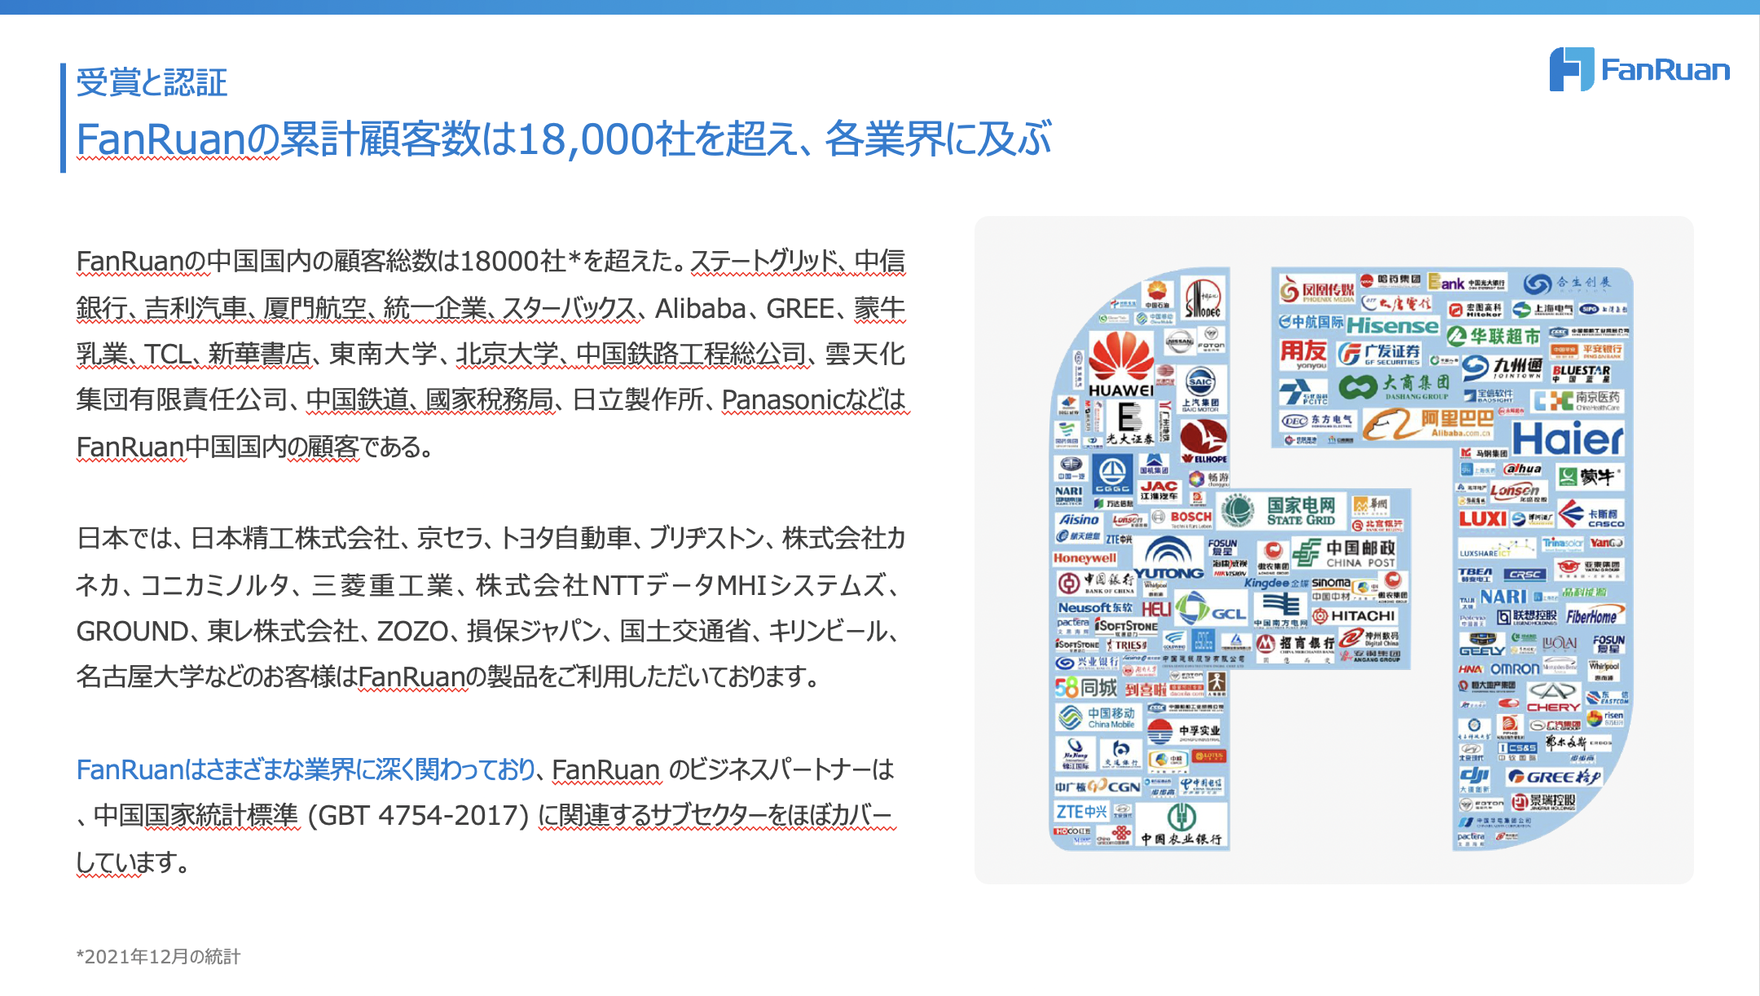Viewport: 1760px width, 996px height.
Task: Click the HITACHI logo
Action: (1354, 616)
